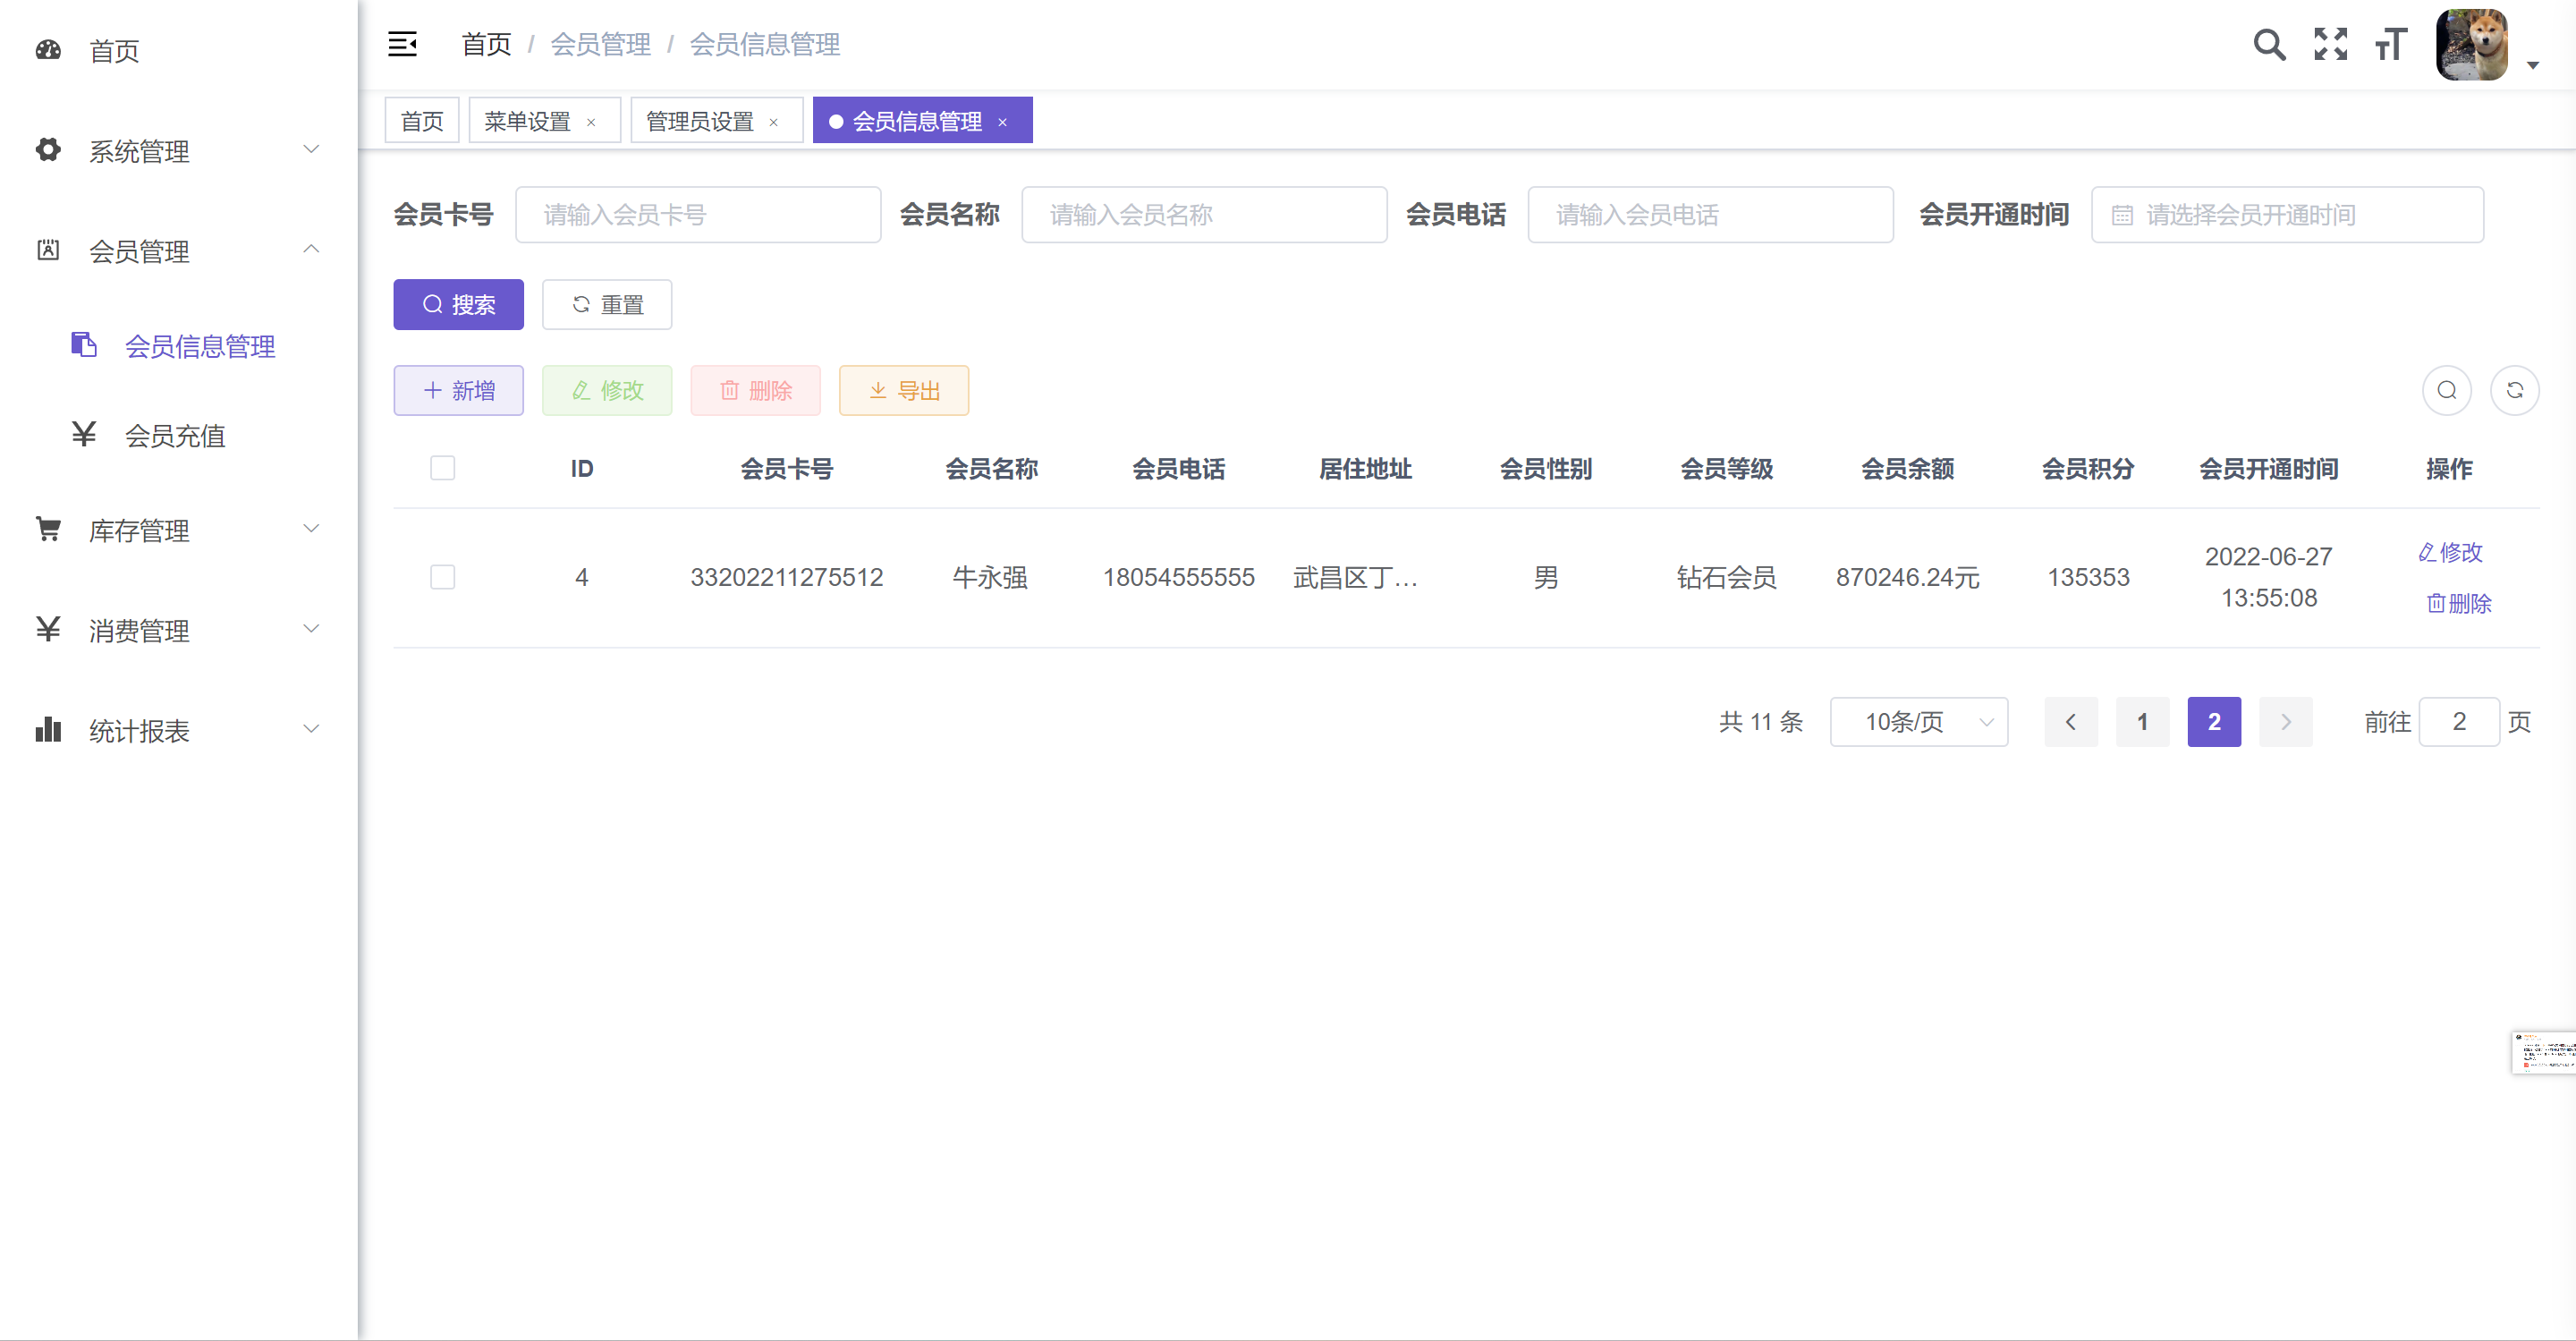Toggle the select-all header checkbox
The width and height of the screenshot is (2576, 1341).
pyautogui.click(x=442, y=468)
